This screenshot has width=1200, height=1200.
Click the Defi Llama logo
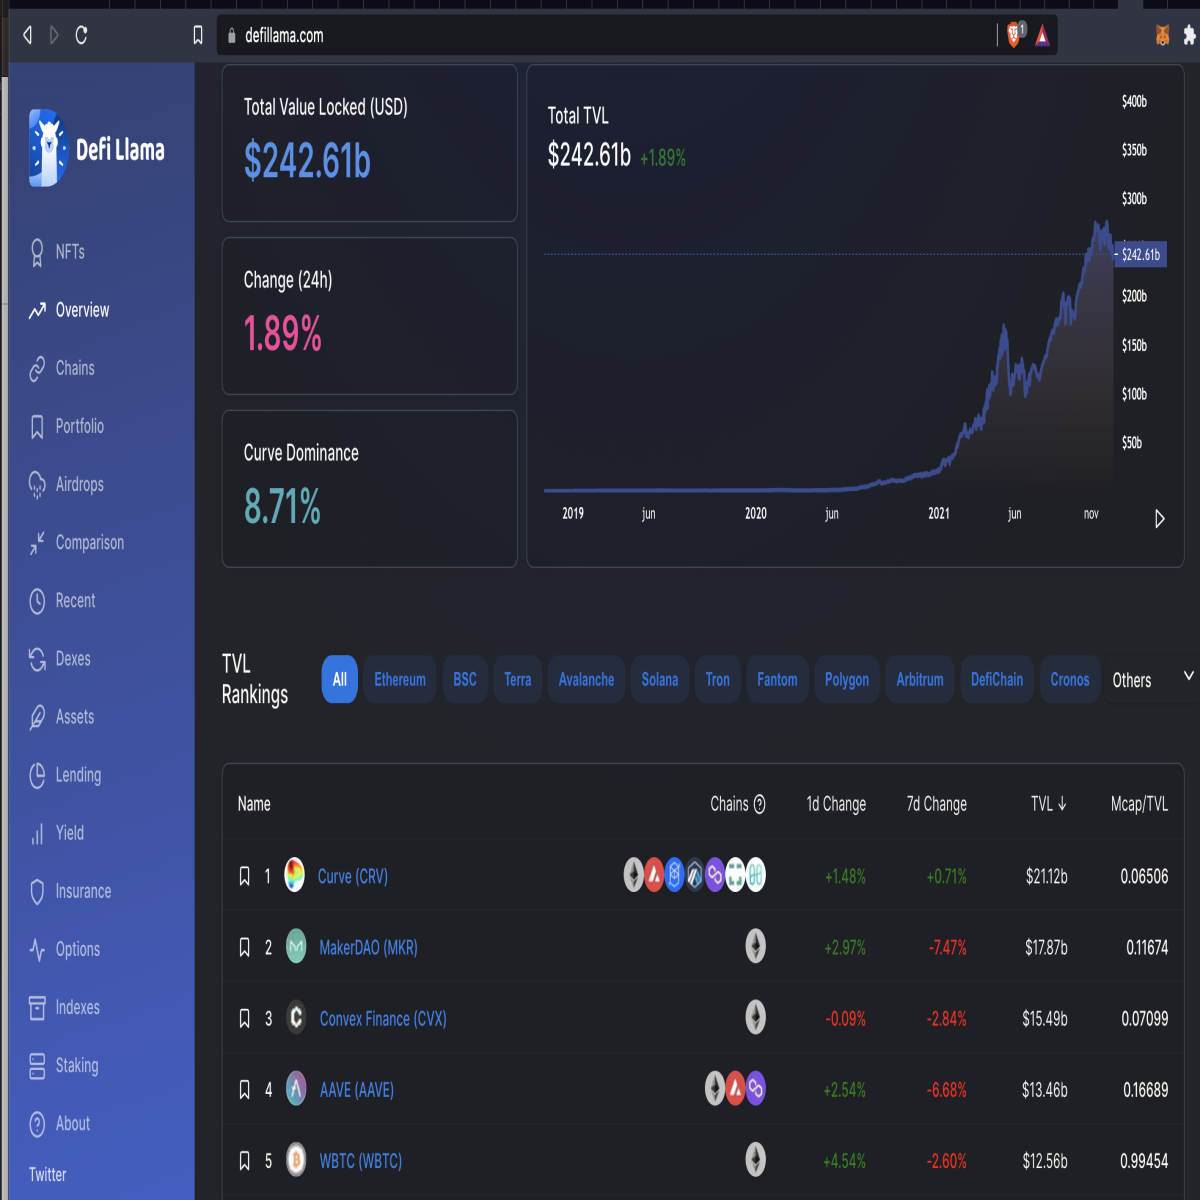coord(97,149)
